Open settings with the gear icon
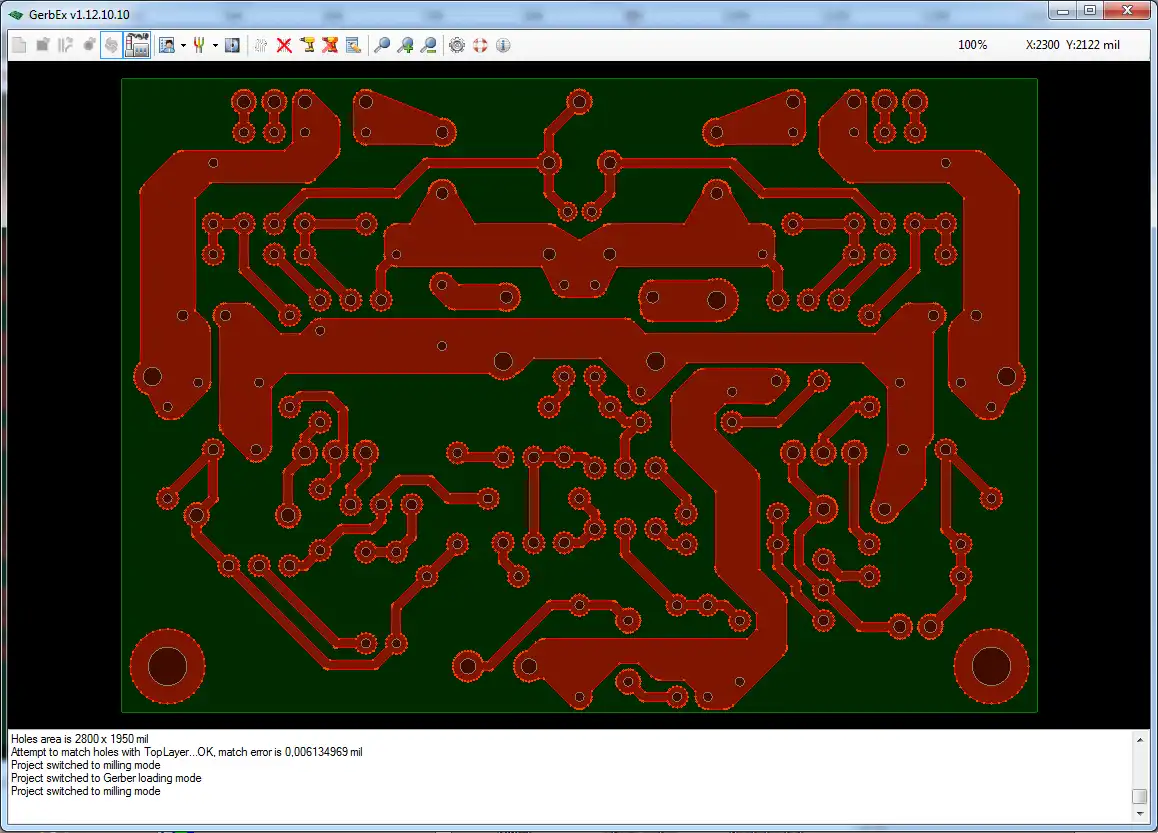This screenshot has height=833, width=1158. [x=457, y=45]
